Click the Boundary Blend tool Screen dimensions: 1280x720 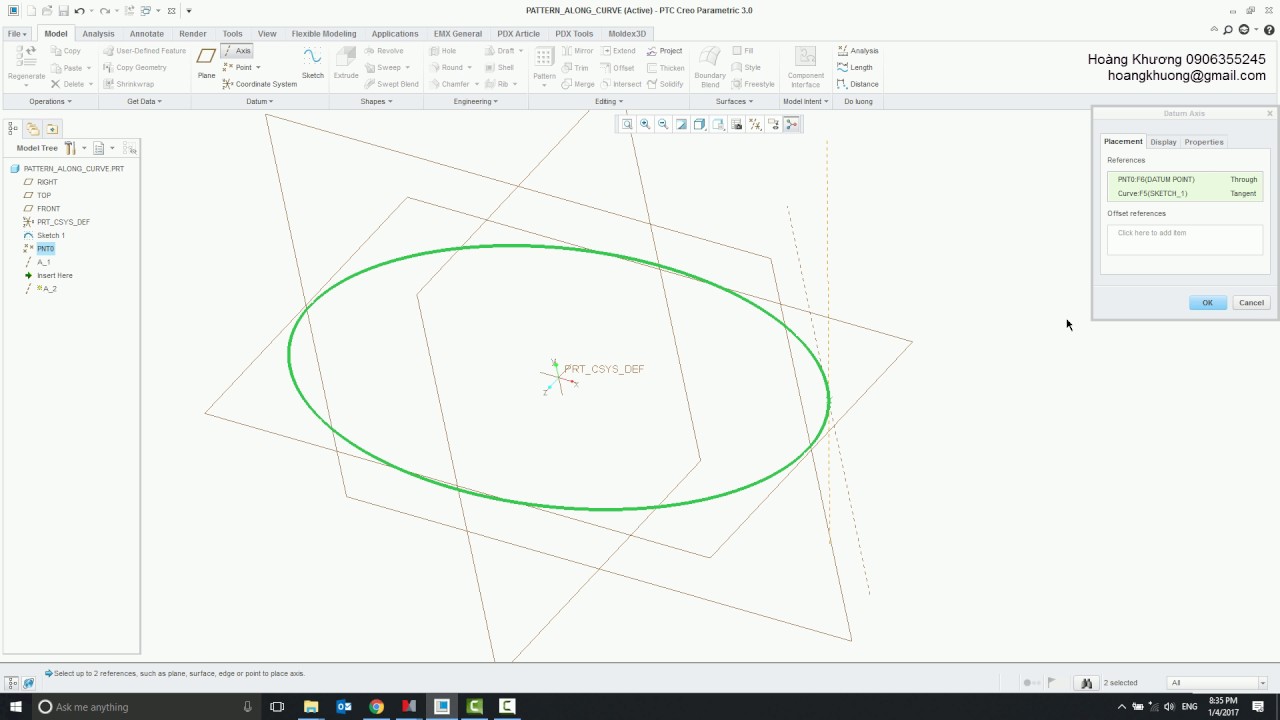[x=710, y=65]
